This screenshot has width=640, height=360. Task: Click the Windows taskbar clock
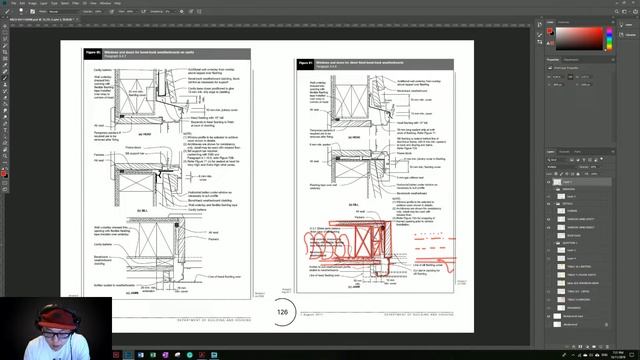click(618, 355)
